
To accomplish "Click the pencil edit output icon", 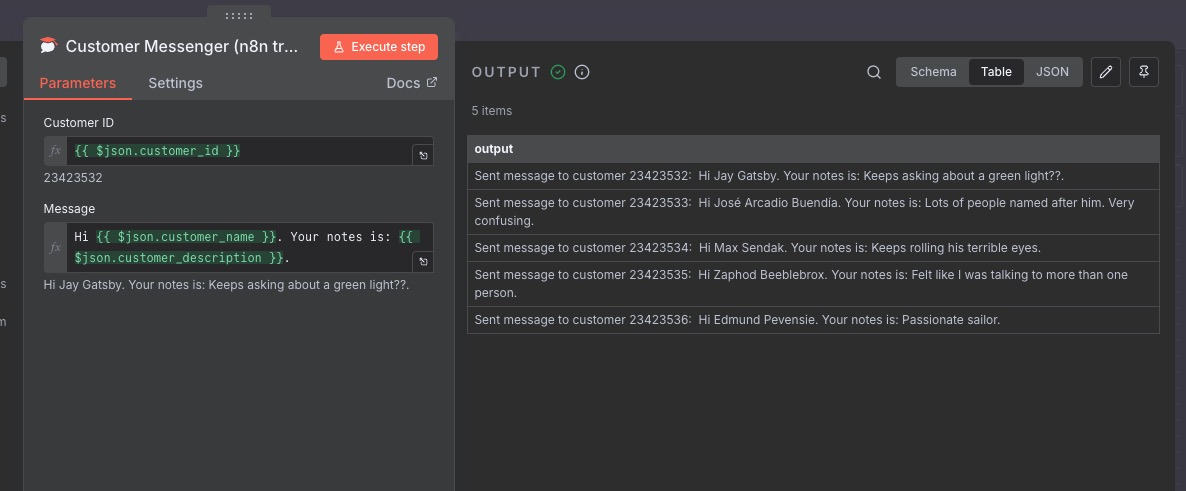I will [x=1105, y=72].
